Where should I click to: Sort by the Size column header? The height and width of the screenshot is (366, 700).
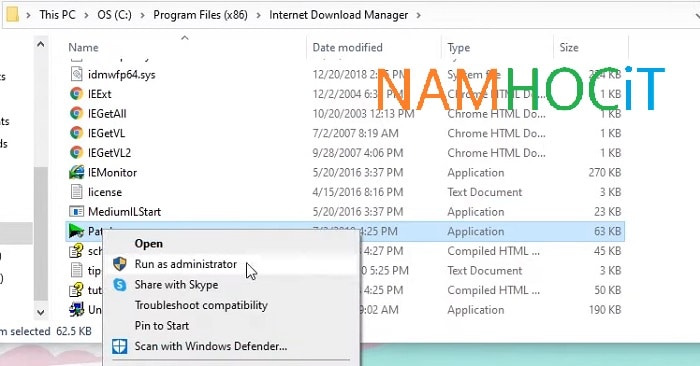tap(569, 47)
